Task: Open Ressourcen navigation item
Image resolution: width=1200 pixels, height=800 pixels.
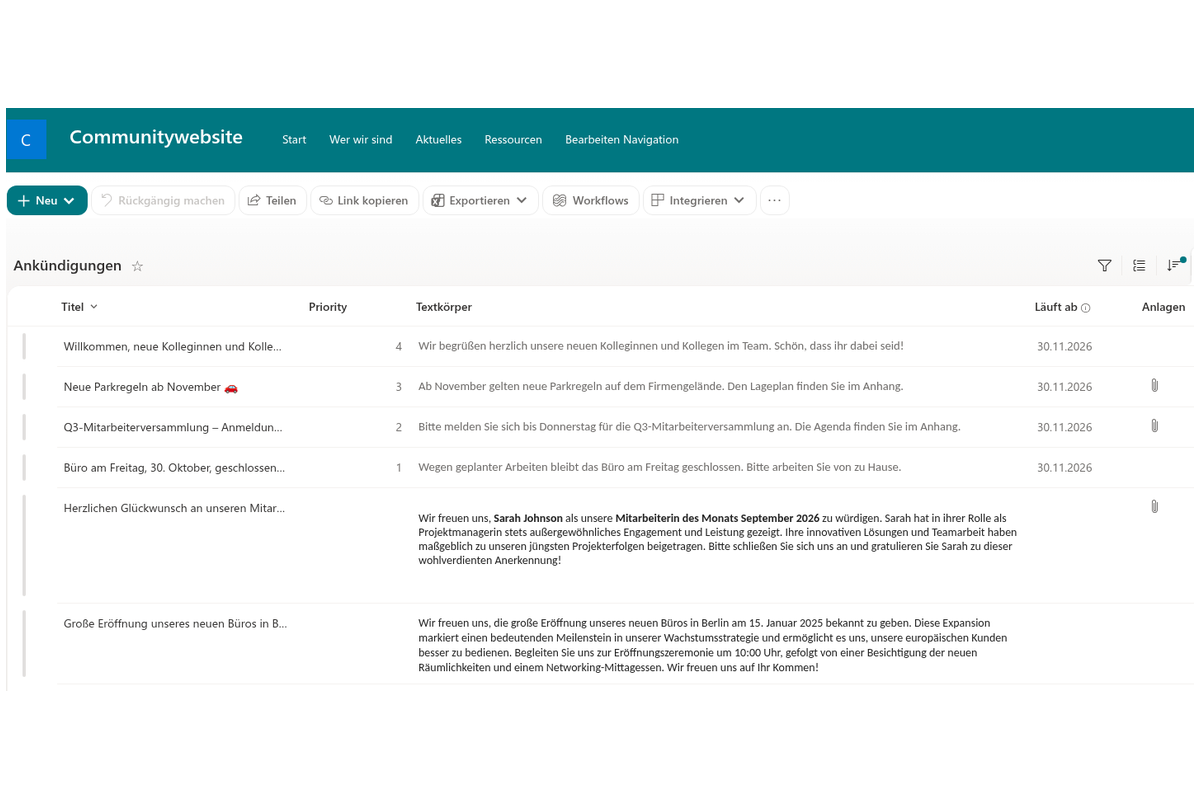Action: [x=513, y=140]
